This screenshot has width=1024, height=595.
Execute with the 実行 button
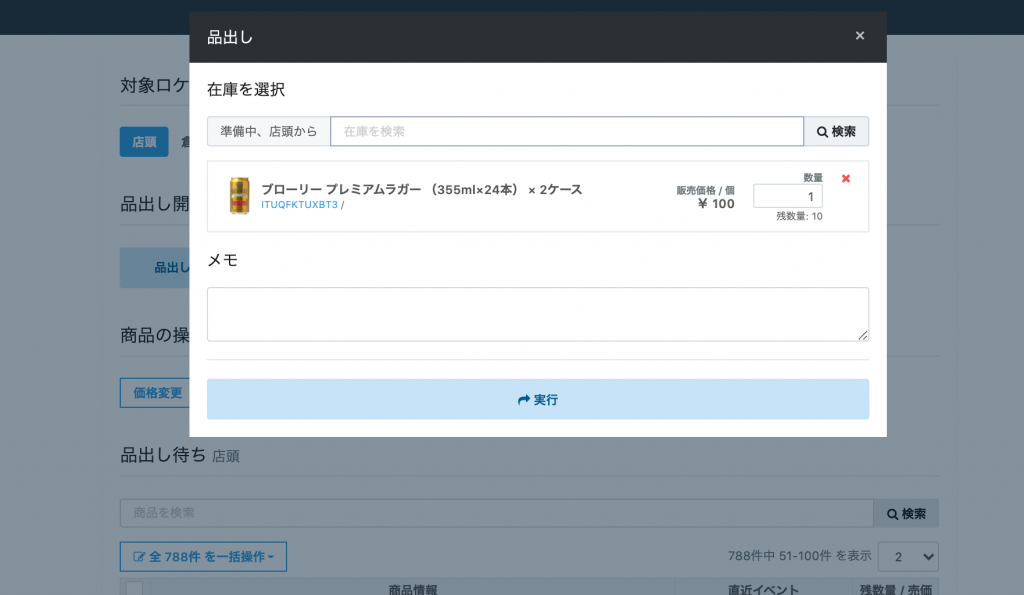[x=537, y=399]
